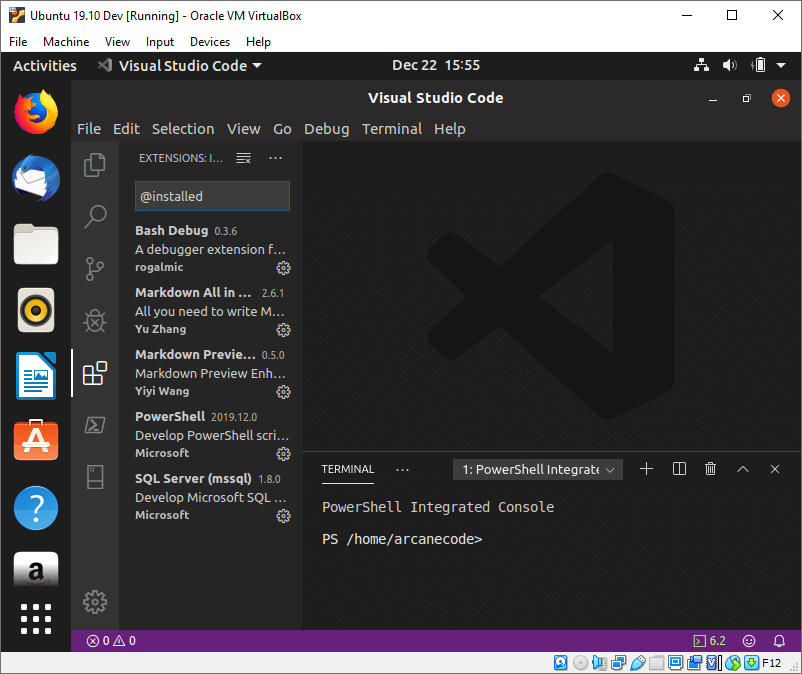This screenshot has height=674, width=802.
Task: Open the Markdown All in One manage gear
Action: point(283,330)
